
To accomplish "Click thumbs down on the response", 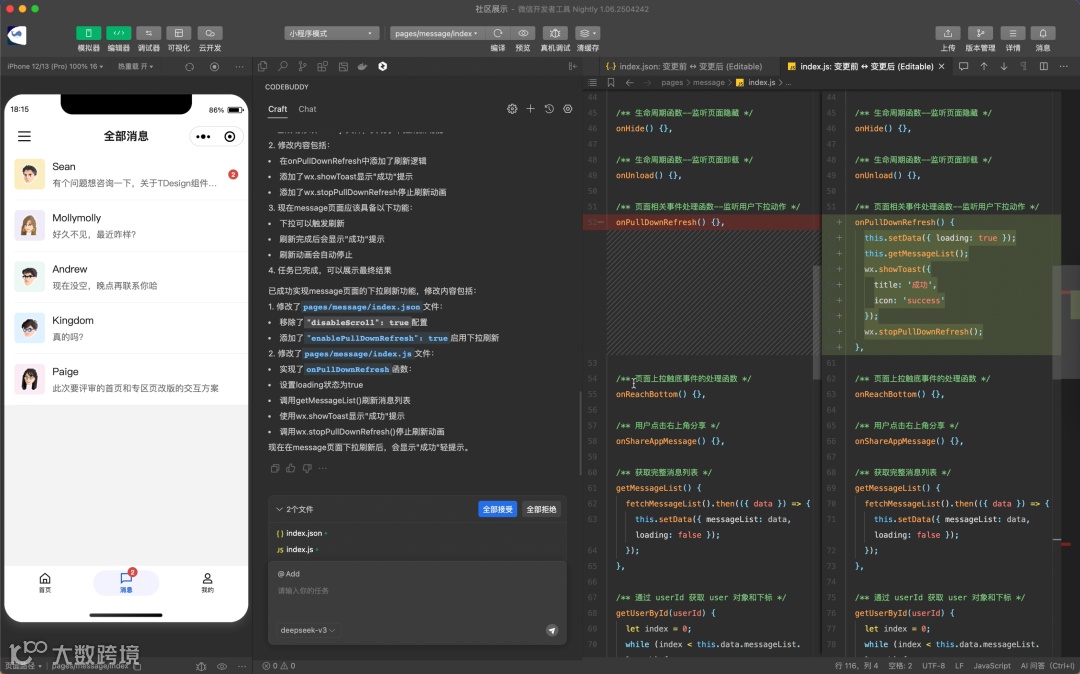I will (x=307, y=468).
